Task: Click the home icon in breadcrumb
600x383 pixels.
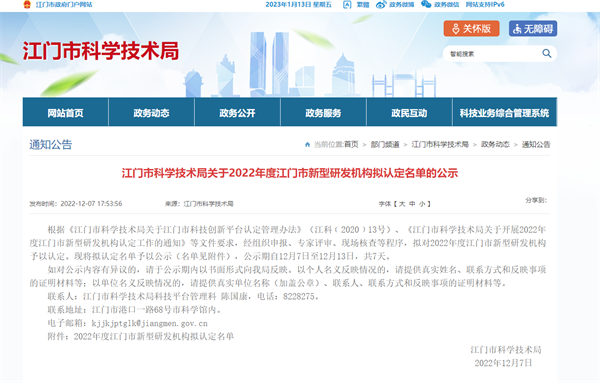Action: click(x=307, y=145)
